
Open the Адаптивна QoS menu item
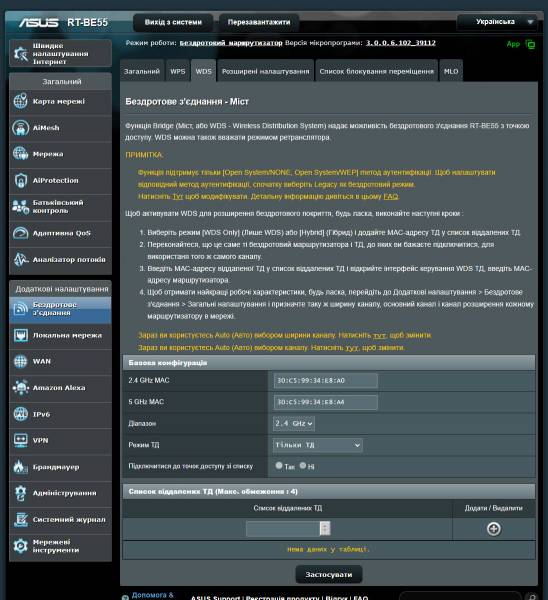[x=60, y=233]
